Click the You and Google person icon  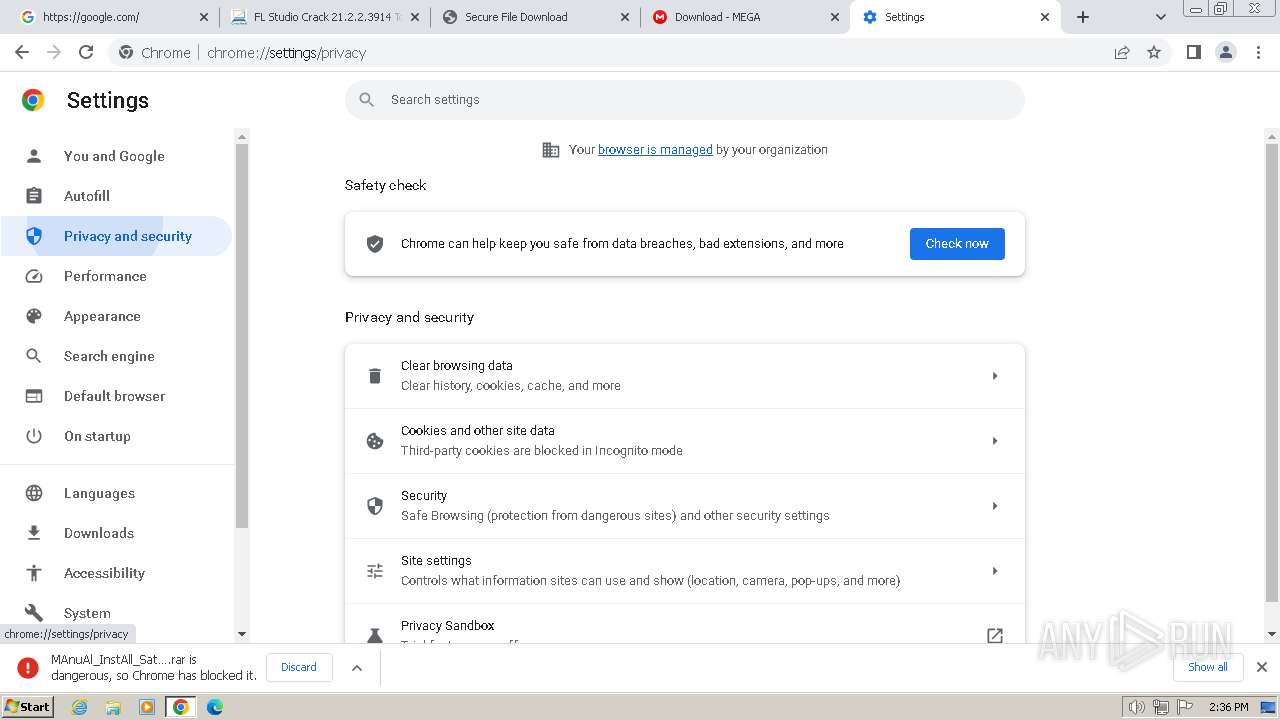[34, 156]
